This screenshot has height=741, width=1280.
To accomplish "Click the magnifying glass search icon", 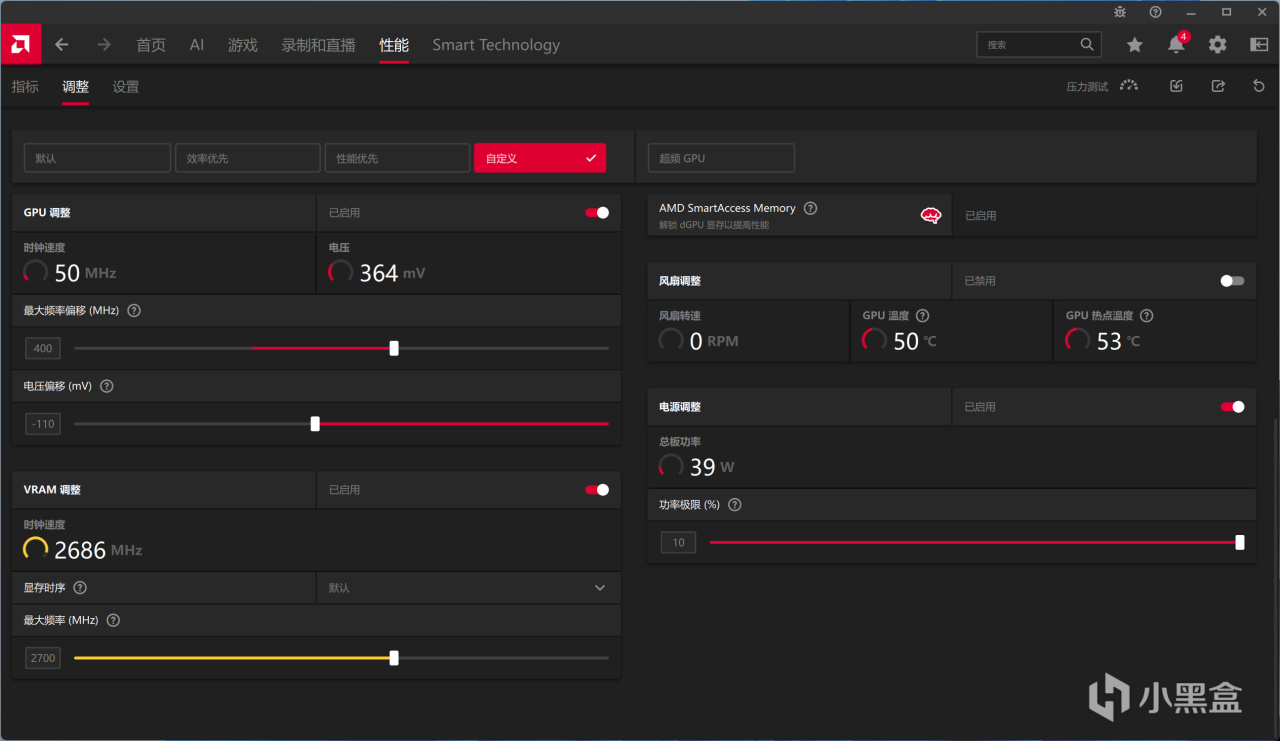I will tap(1087, 45).
